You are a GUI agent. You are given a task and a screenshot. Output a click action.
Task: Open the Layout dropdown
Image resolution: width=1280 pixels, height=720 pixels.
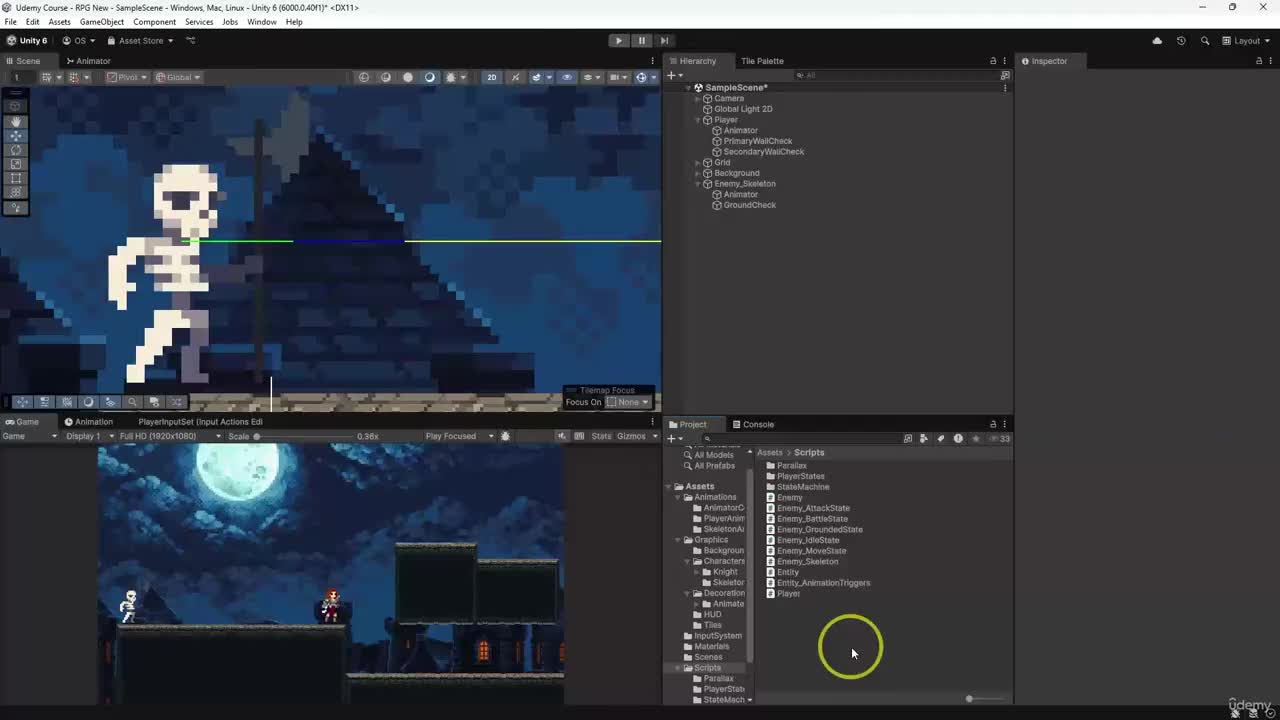click(x=1247, y=41)
